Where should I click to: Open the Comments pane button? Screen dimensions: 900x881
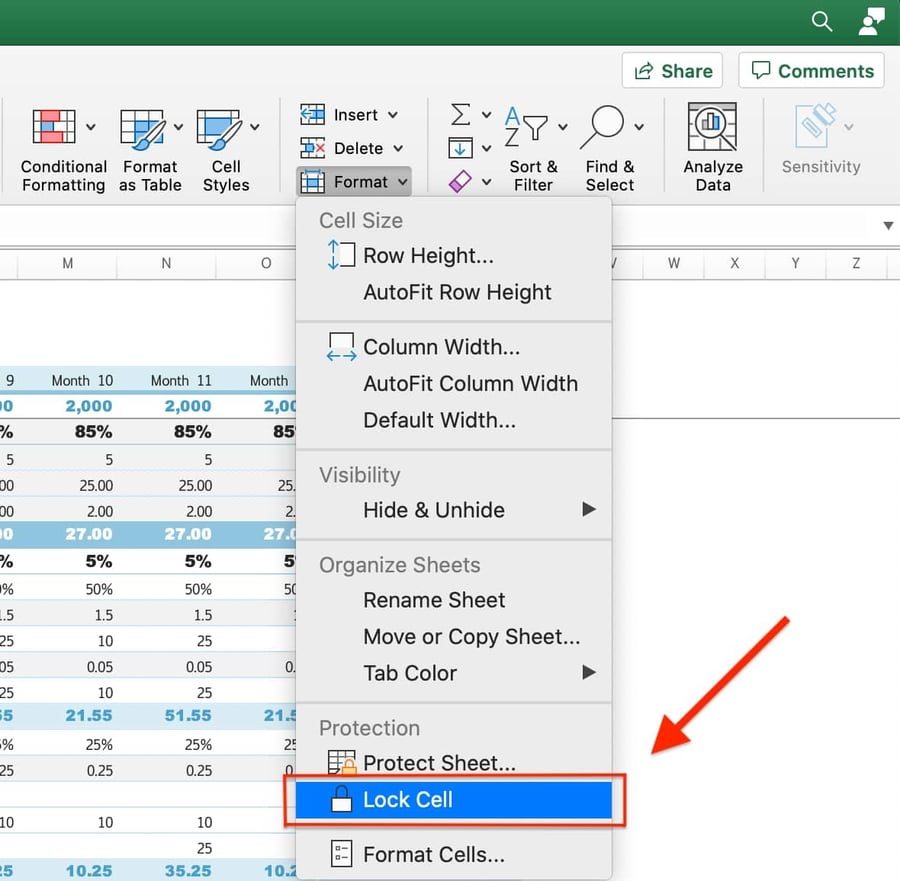tap(812, 71)
